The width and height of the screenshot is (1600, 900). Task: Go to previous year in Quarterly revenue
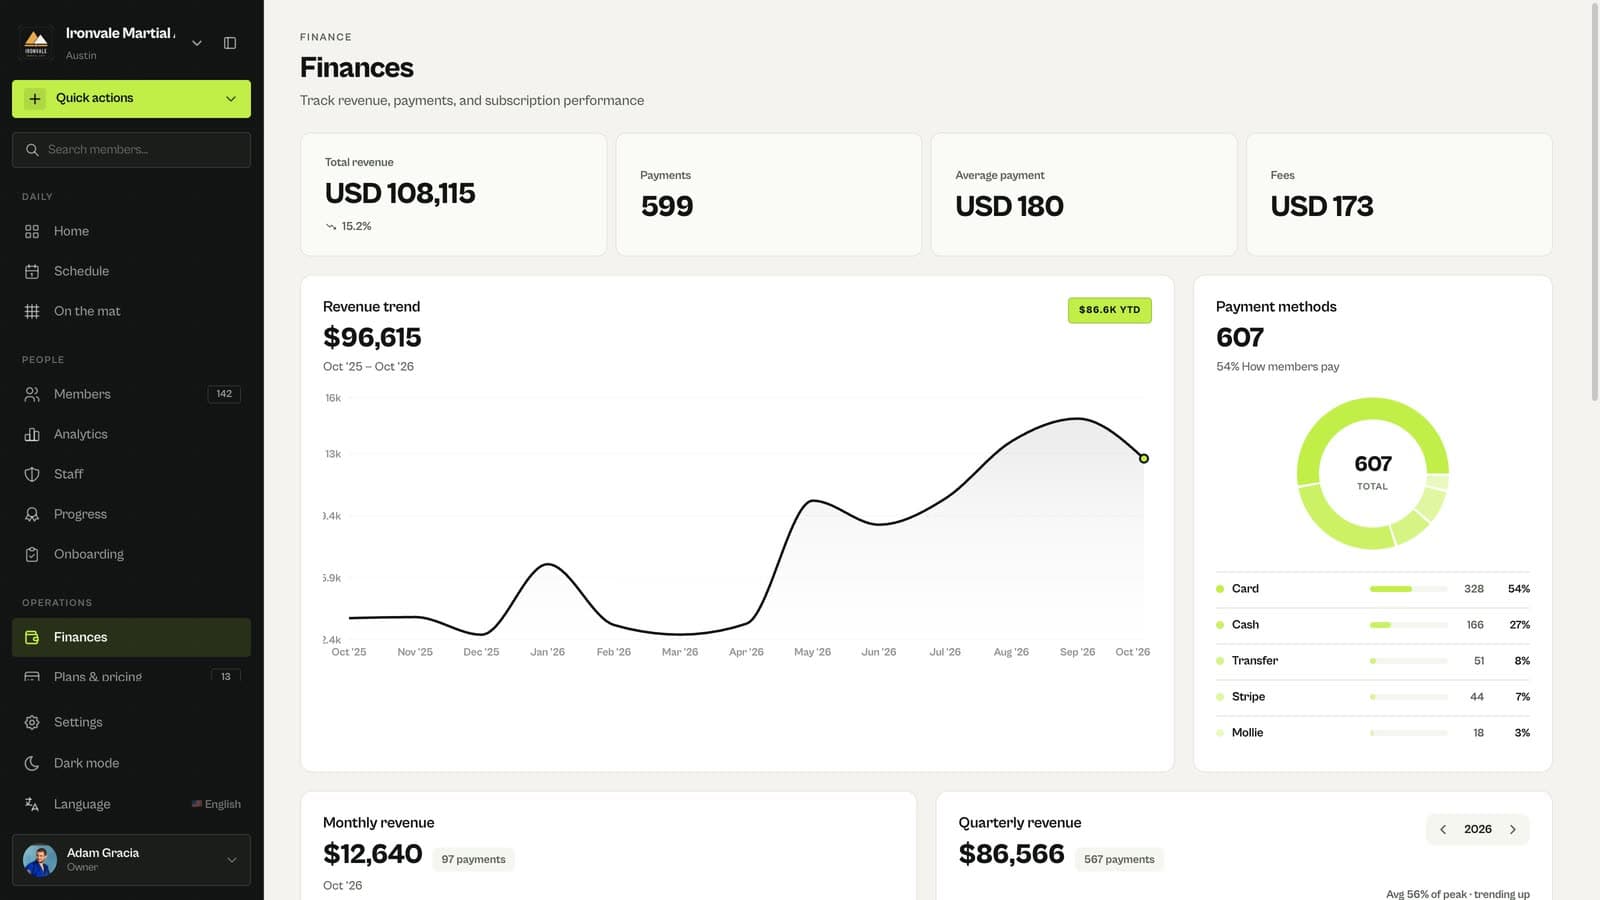pos(1443,829)
